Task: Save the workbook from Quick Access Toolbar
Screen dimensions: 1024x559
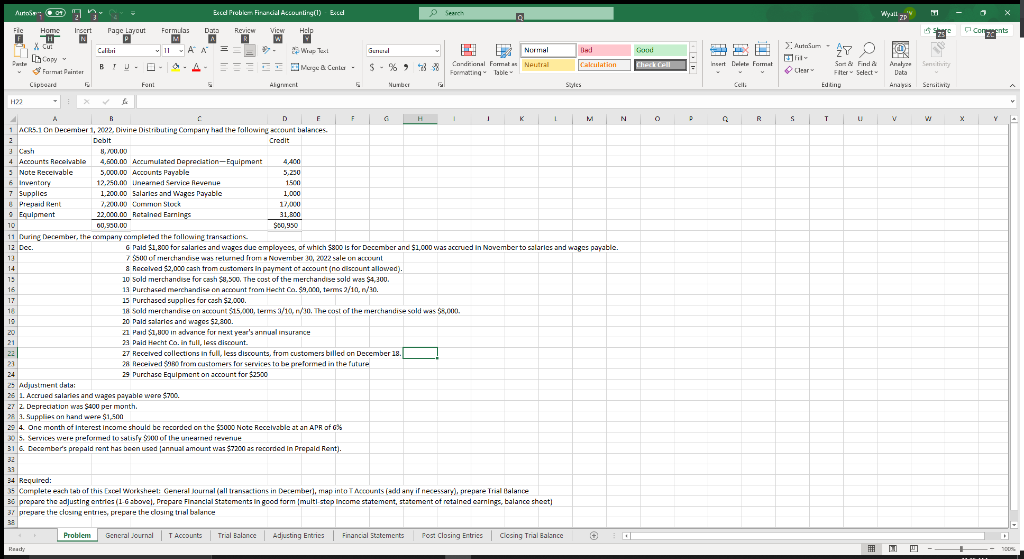Action: click(76, 12)
